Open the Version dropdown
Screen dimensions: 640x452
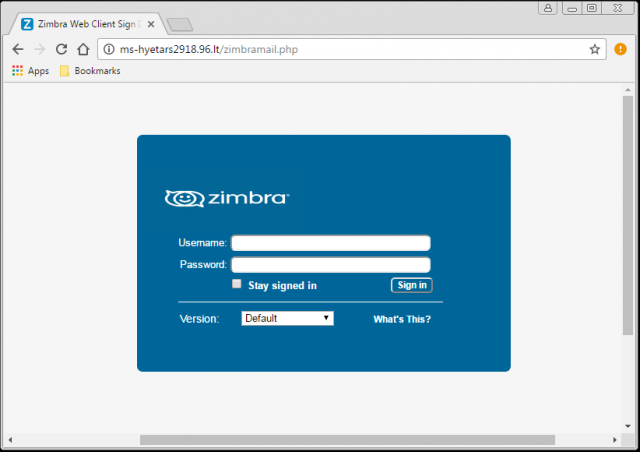(287, 318)
